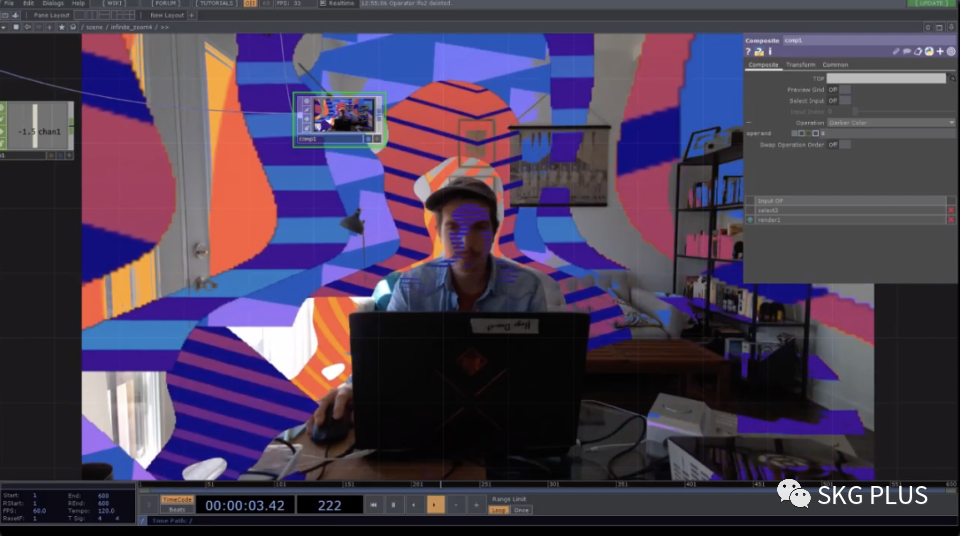This screenshot has width=960, height=536.
Task: Click the Python help icon in parameter panel
Action: pyautogui.click(x=759, y=51)
